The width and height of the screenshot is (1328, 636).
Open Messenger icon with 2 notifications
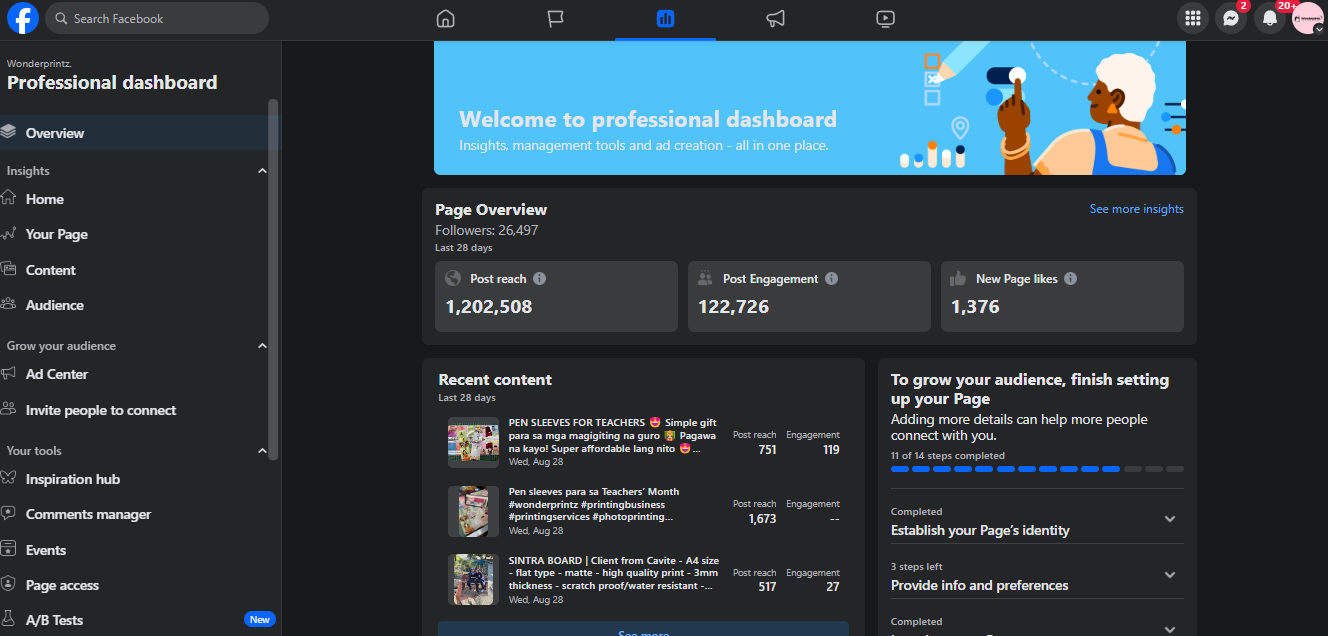[x=1231, y=18]
